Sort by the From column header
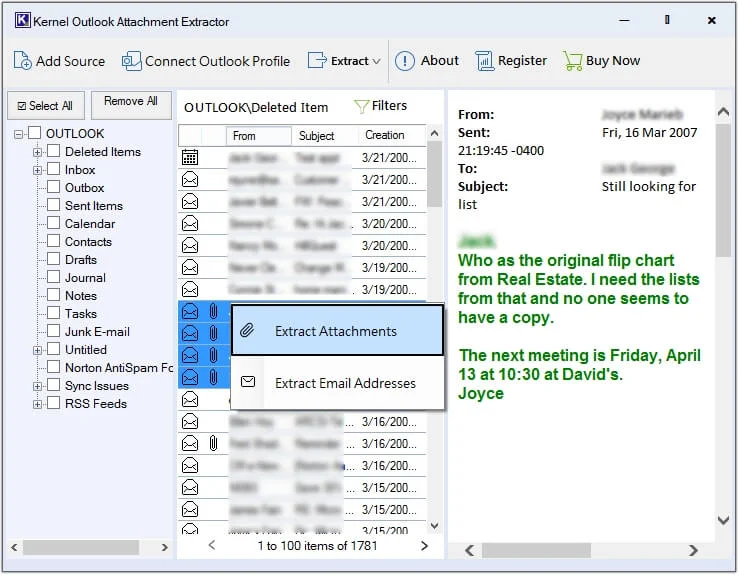Viewport: 739px width, 575px height. pyautogui.click(x=259, y=136)
